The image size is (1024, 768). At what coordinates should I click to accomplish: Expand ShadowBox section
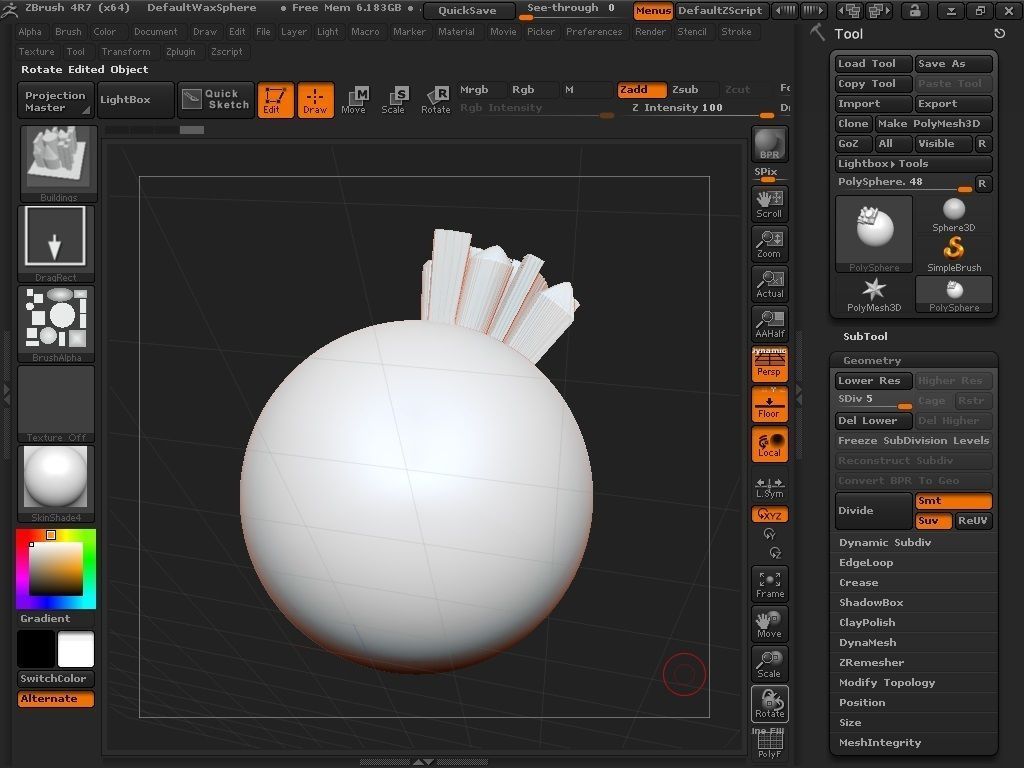coord(871,603)
